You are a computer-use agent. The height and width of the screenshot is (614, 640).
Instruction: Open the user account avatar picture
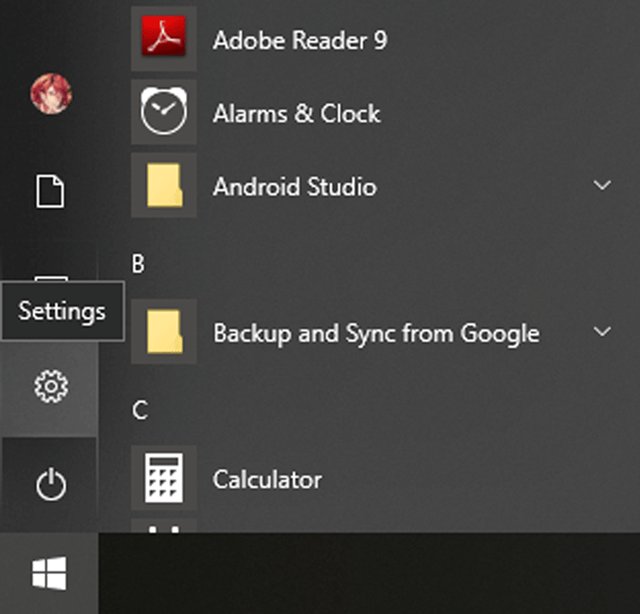51,93
